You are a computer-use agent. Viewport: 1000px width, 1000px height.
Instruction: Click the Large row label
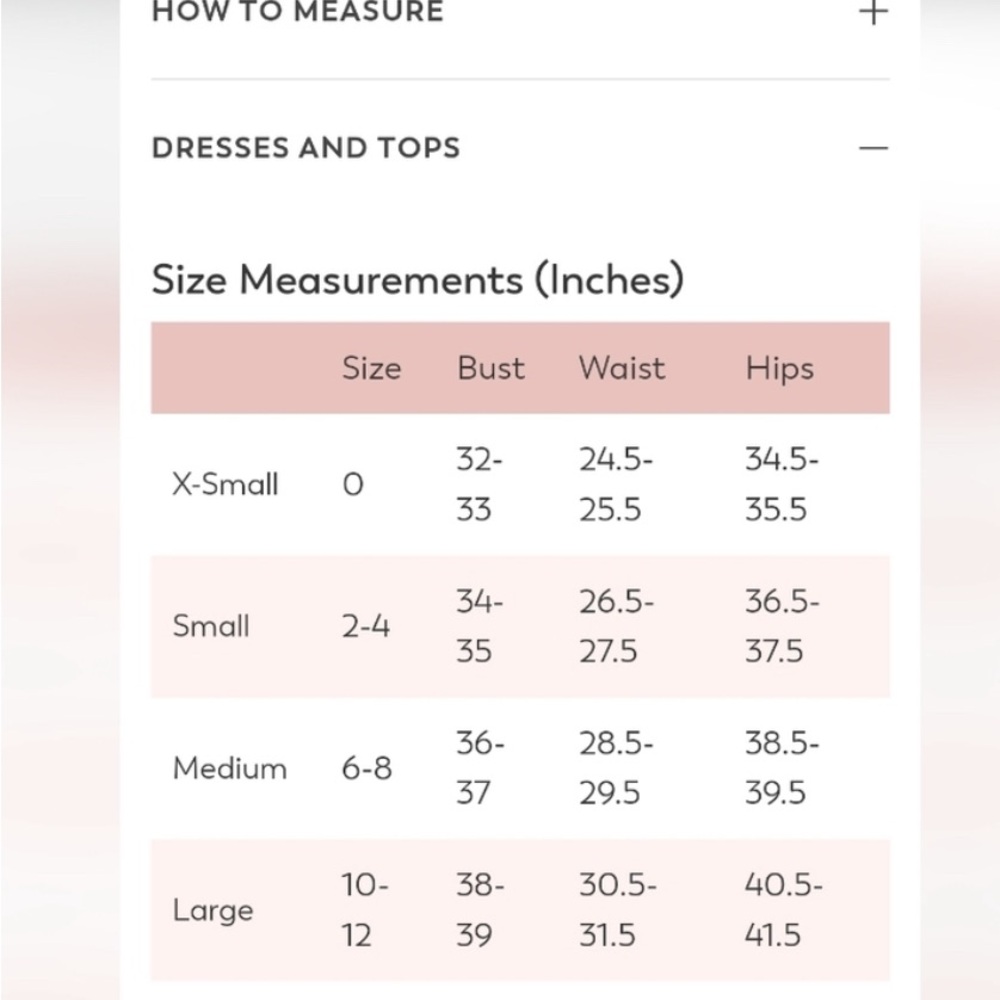tap(213, 911)
